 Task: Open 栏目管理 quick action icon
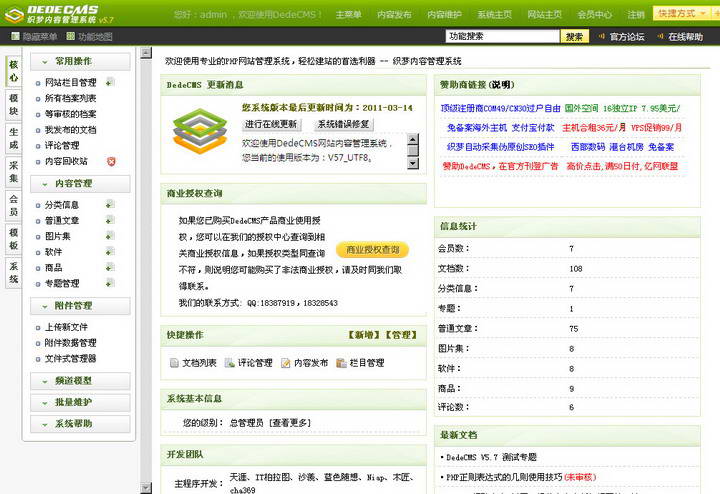pyautogui.click(x=342, y=363)
